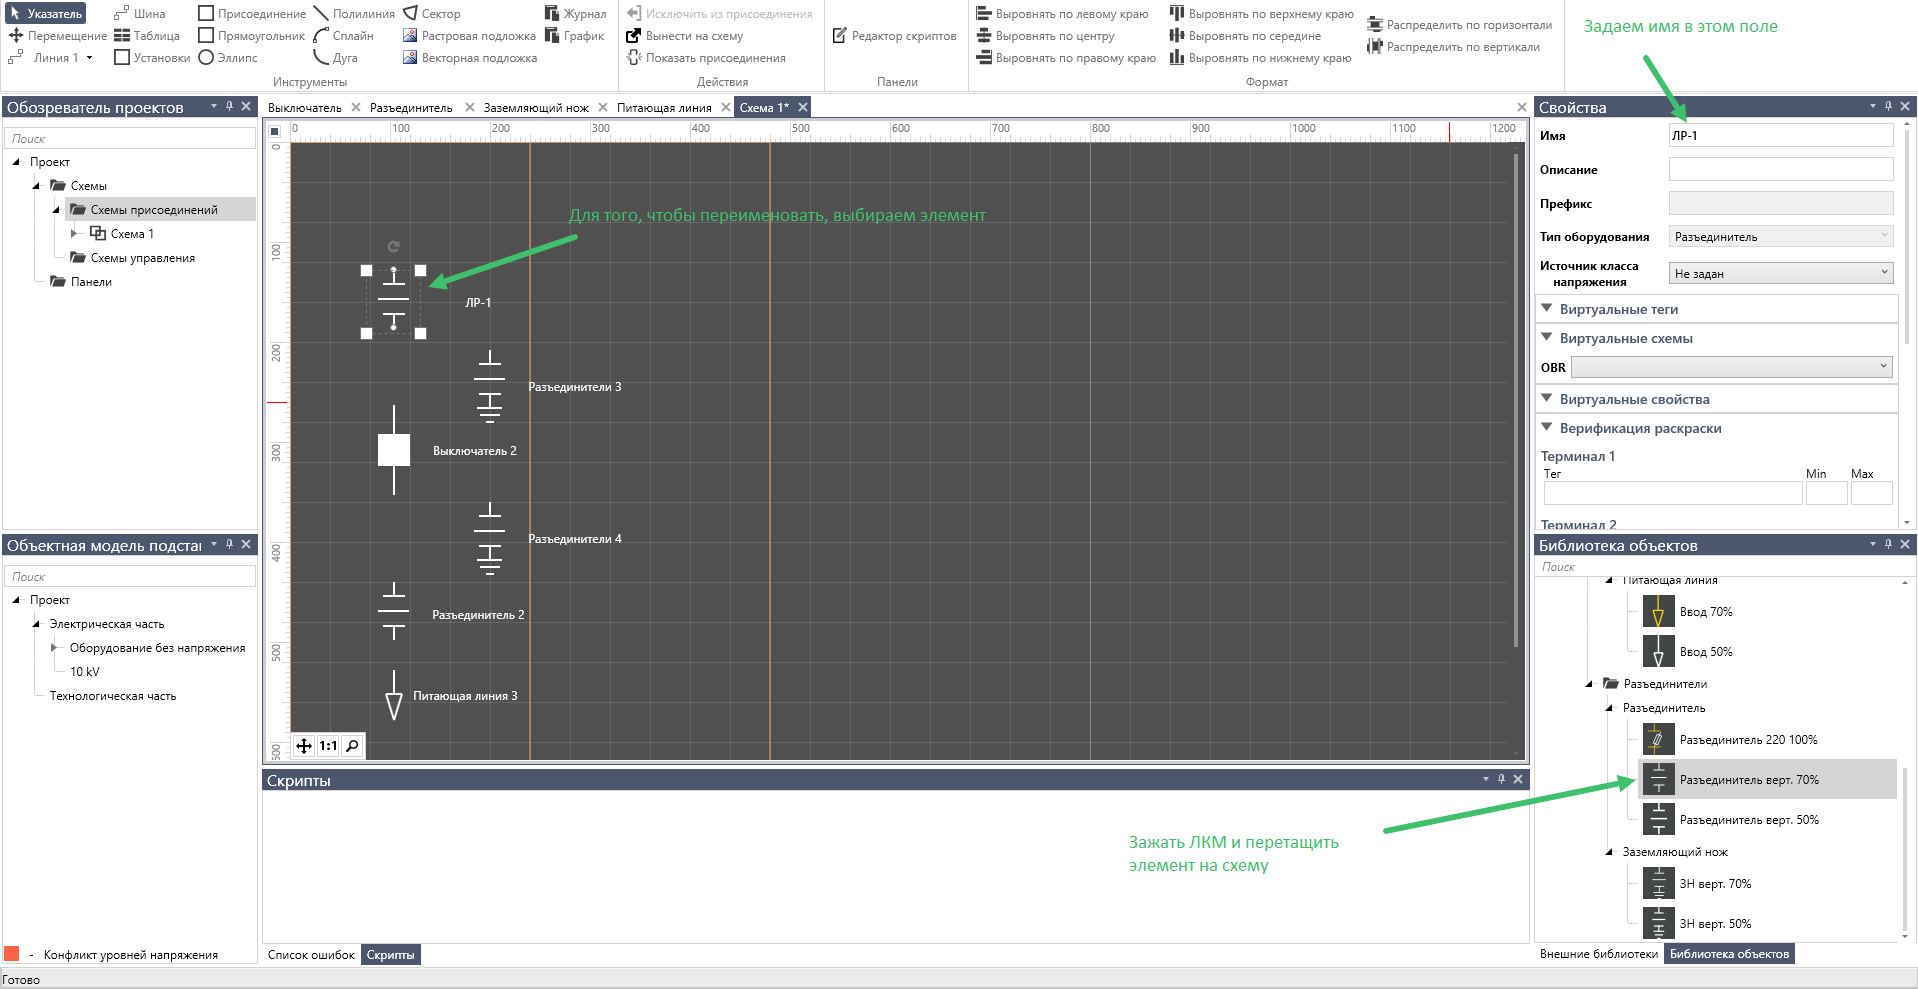Select the Сплайн curve tool

pyautogui.click(x=343, y=36)
